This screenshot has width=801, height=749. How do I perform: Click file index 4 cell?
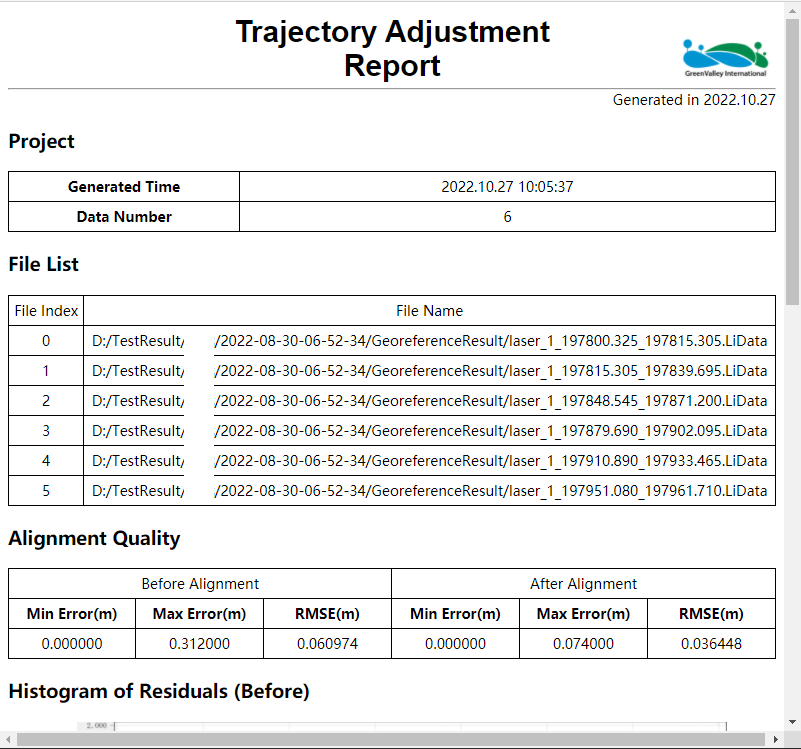pyautogui.click(x=46, y=461)
